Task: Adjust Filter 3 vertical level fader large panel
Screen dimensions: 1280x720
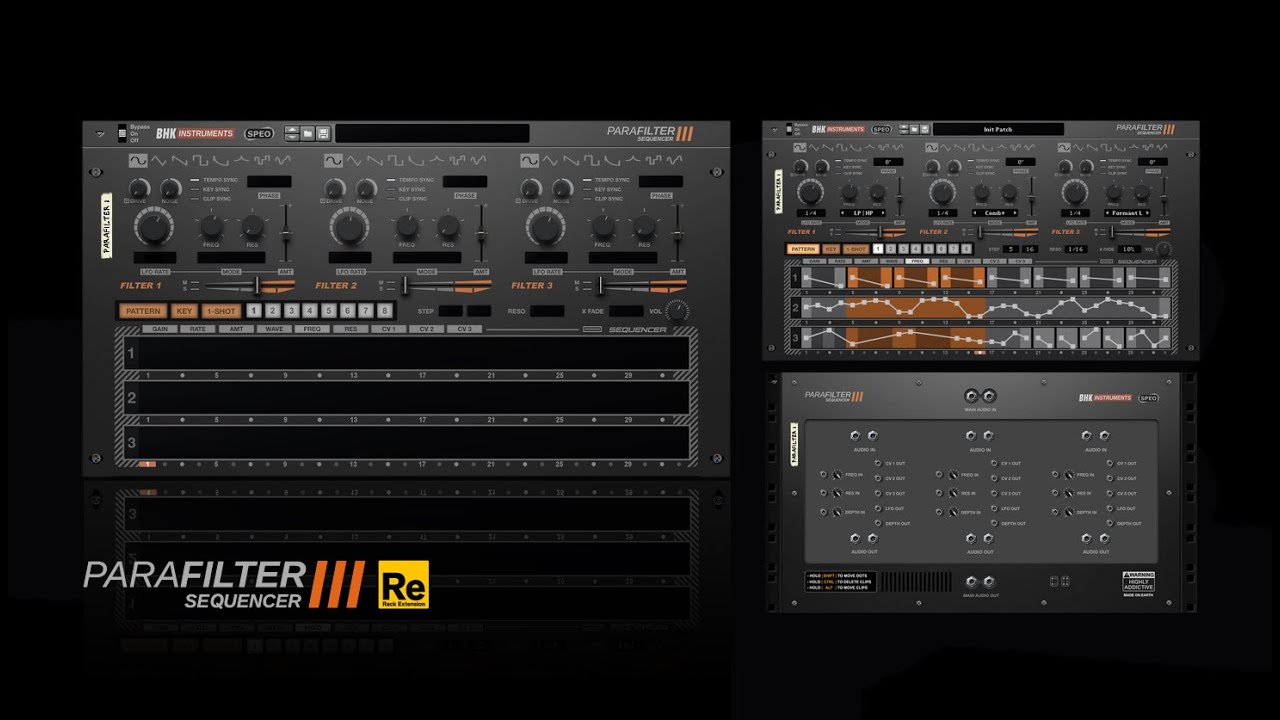Action: pyautogui.click(x=678, y=233)
